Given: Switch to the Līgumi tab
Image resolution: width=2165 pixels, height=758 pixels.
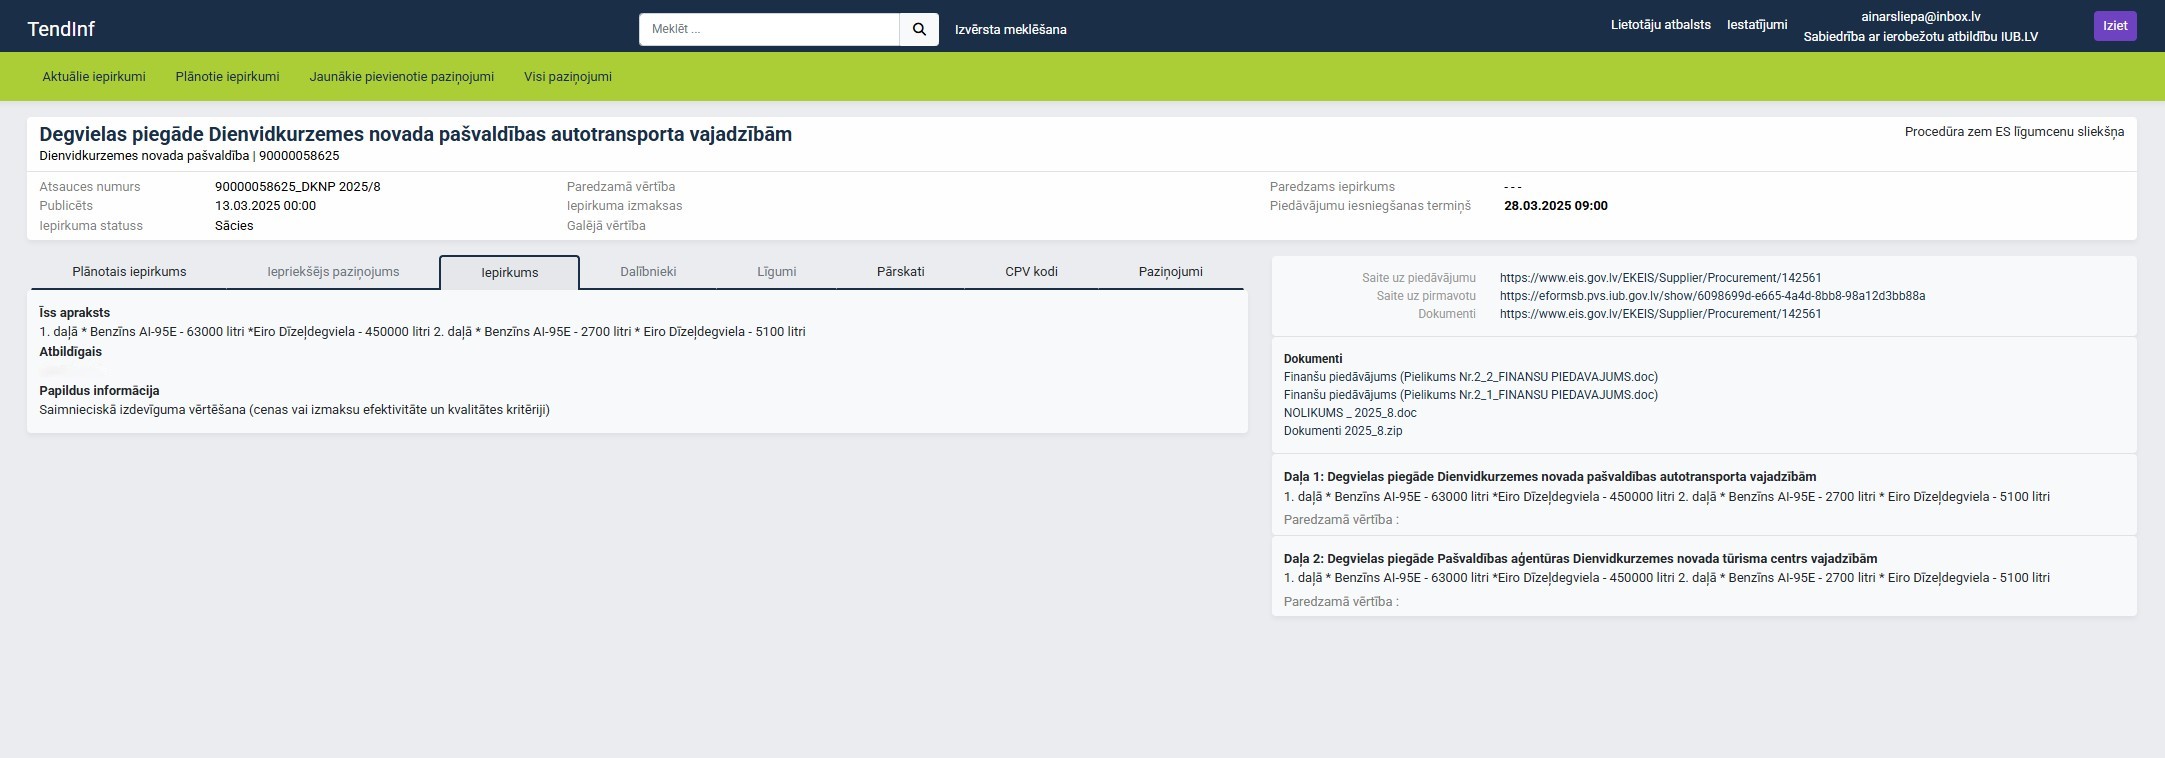Looking at the screenshot, I should click(x=776, y=272).
